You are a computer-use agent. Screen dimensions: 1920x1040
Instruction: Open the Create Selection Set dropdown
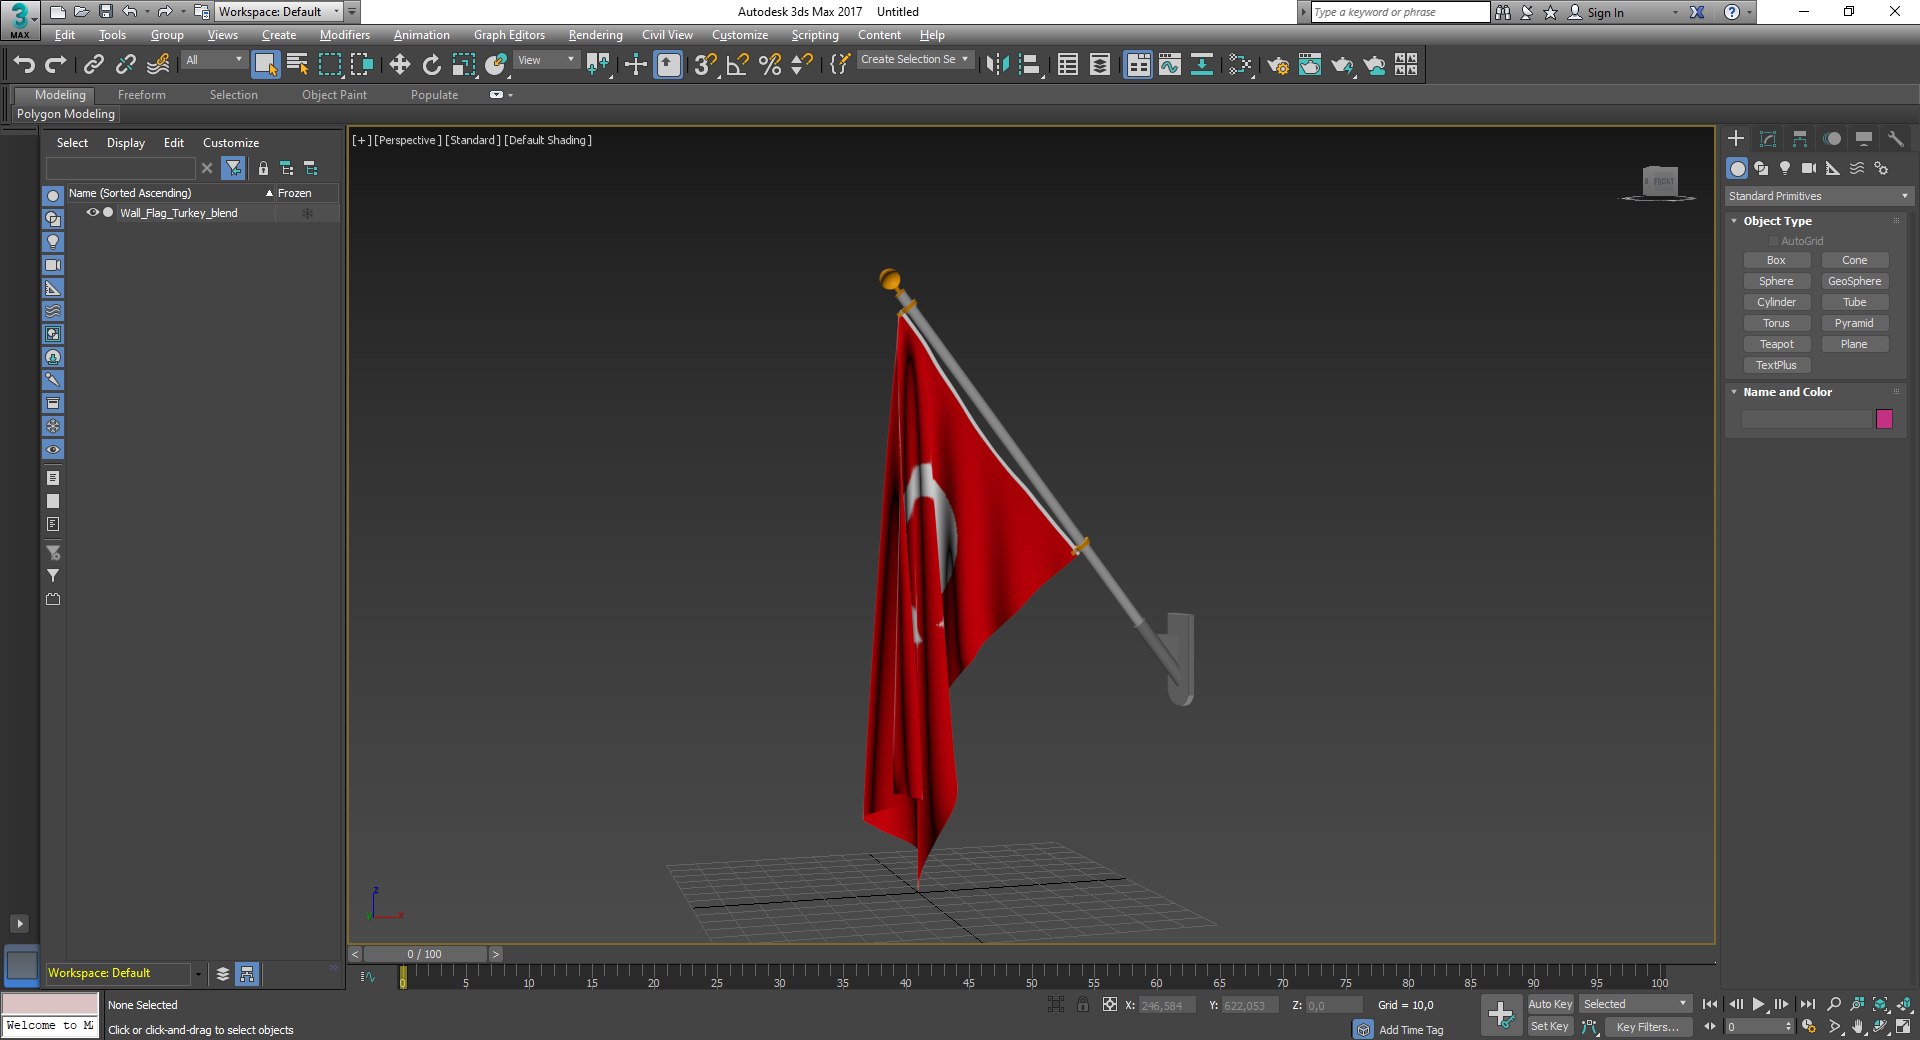click(x=915, y=60)
